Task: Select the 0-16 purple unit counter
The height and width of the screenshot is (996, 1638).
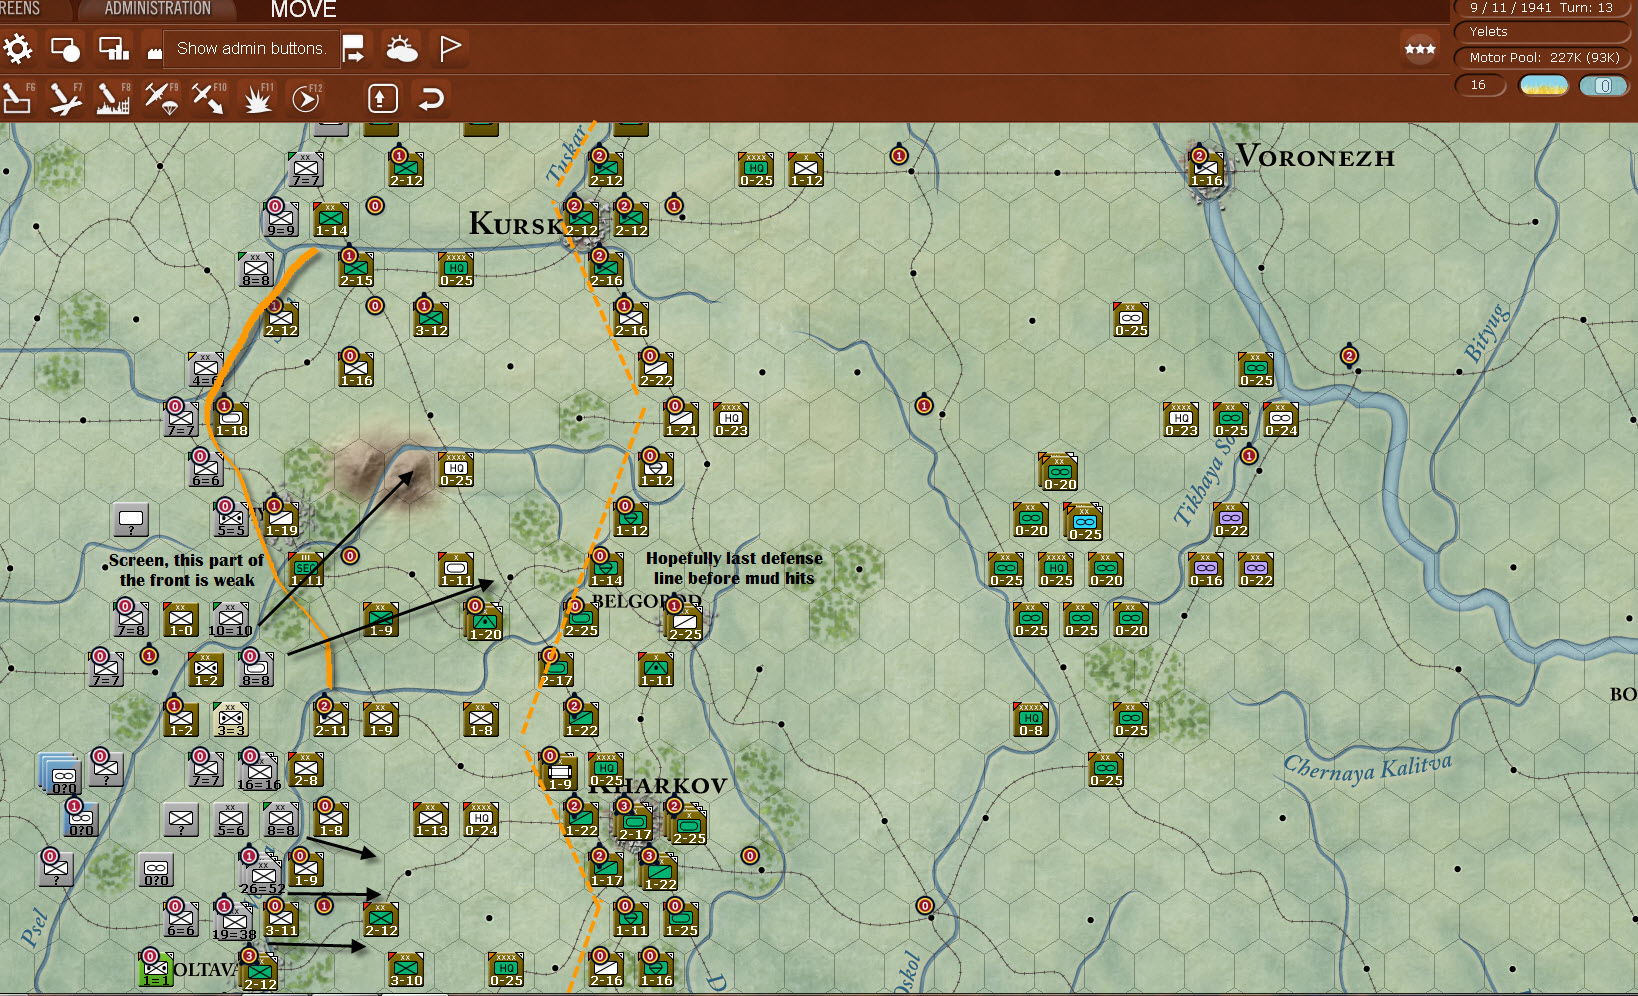Action: (x=1206, y=570)
